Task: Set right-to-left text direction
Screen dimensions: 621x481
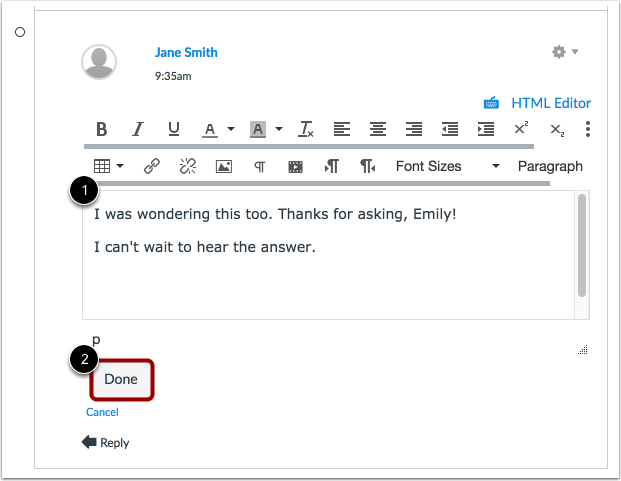Action: point(368,166)
